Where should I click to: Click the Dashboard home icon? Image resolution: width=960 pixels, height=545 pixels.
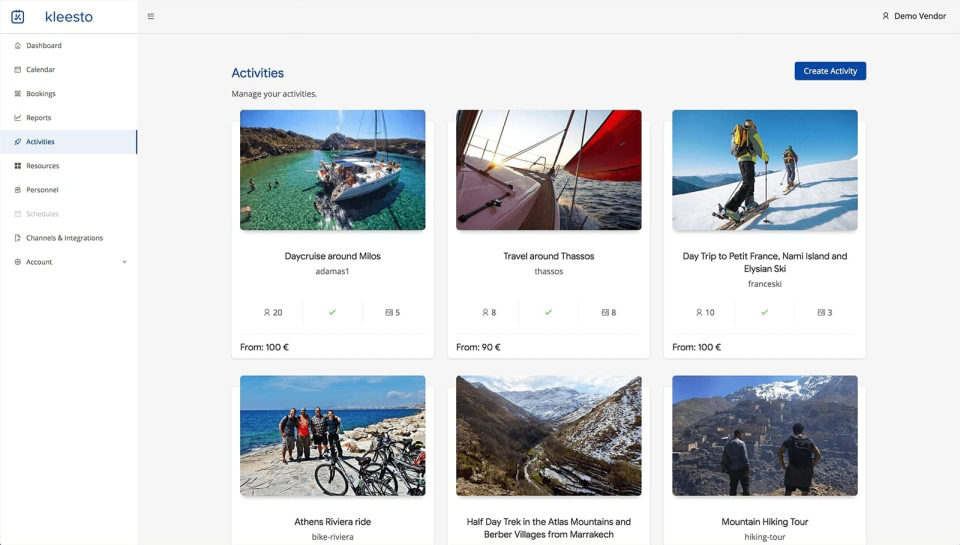click(18, 46)
